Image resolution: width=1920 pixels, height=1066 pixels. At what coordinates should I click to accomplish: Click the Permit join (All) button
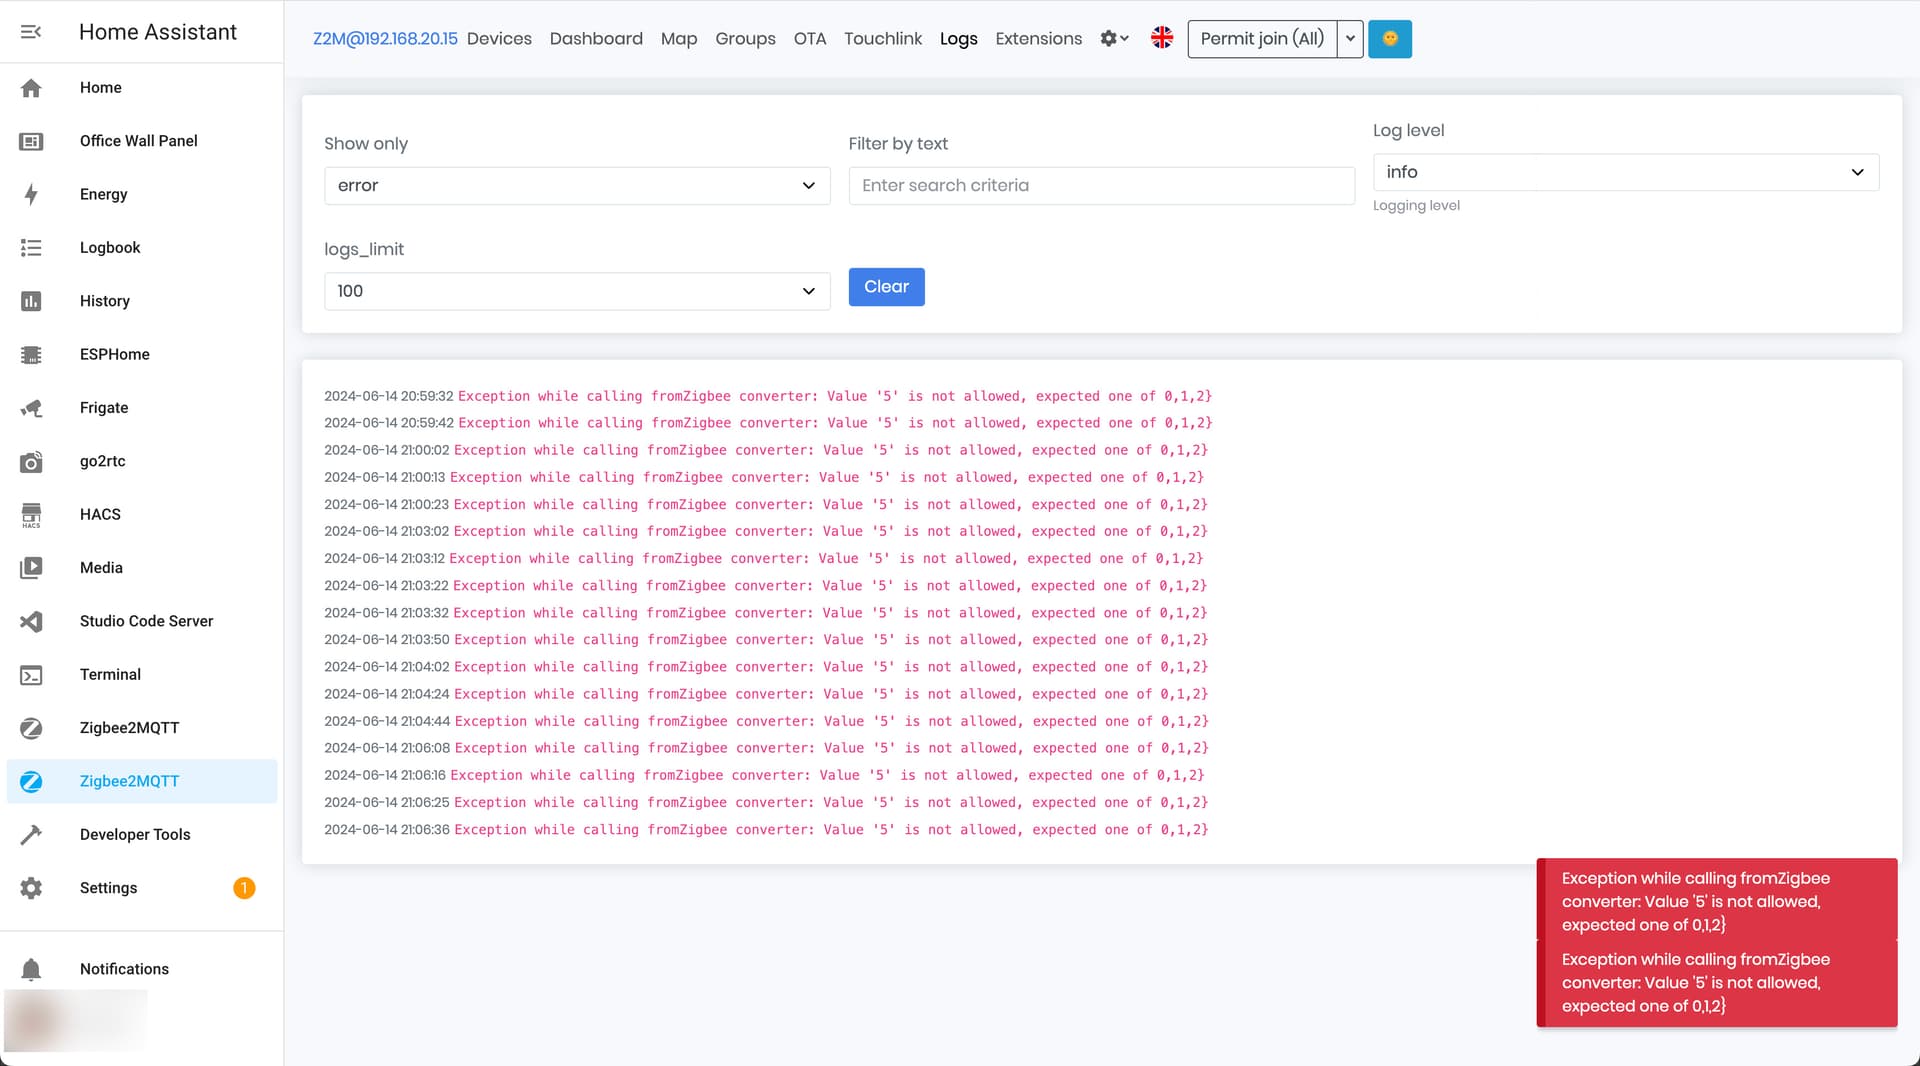coord(1262,39)
